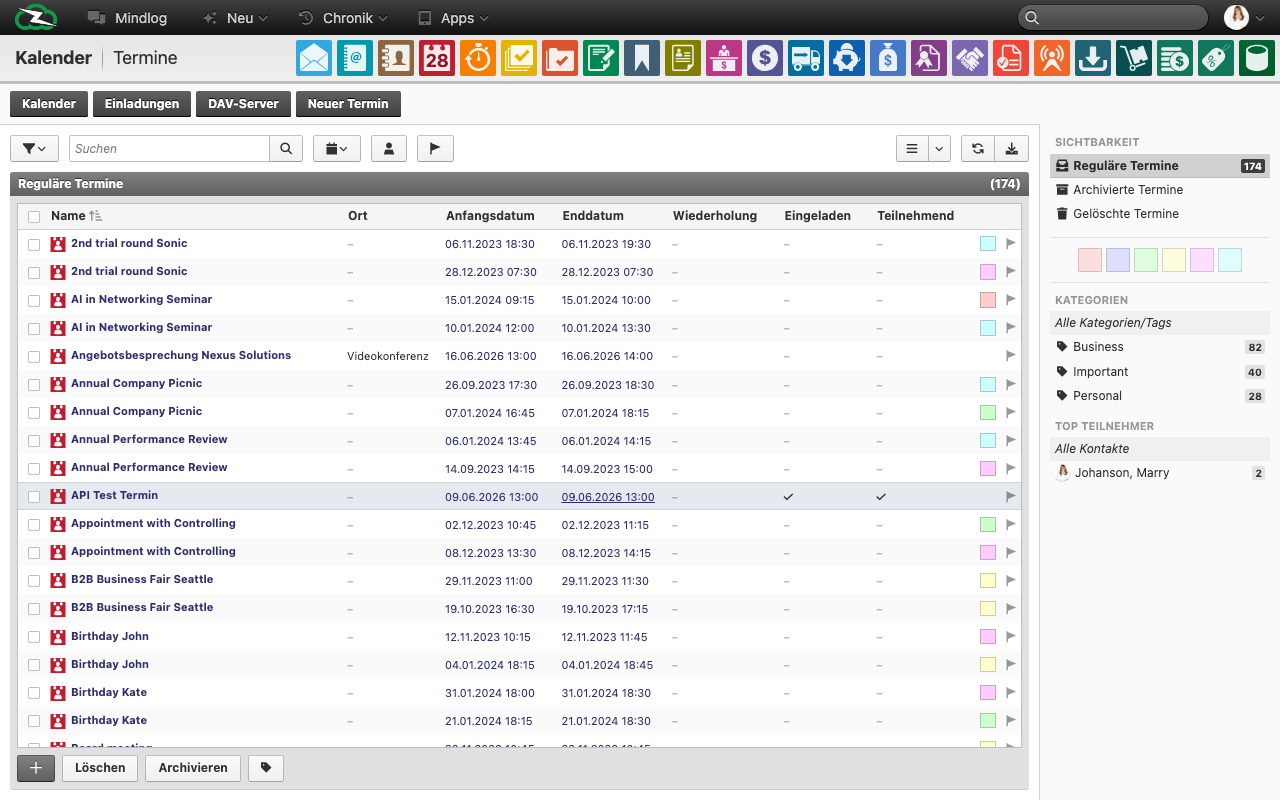Expand the Chronik menu in top bar
This screenshot has width=1280, height=800.
point(343,18)
